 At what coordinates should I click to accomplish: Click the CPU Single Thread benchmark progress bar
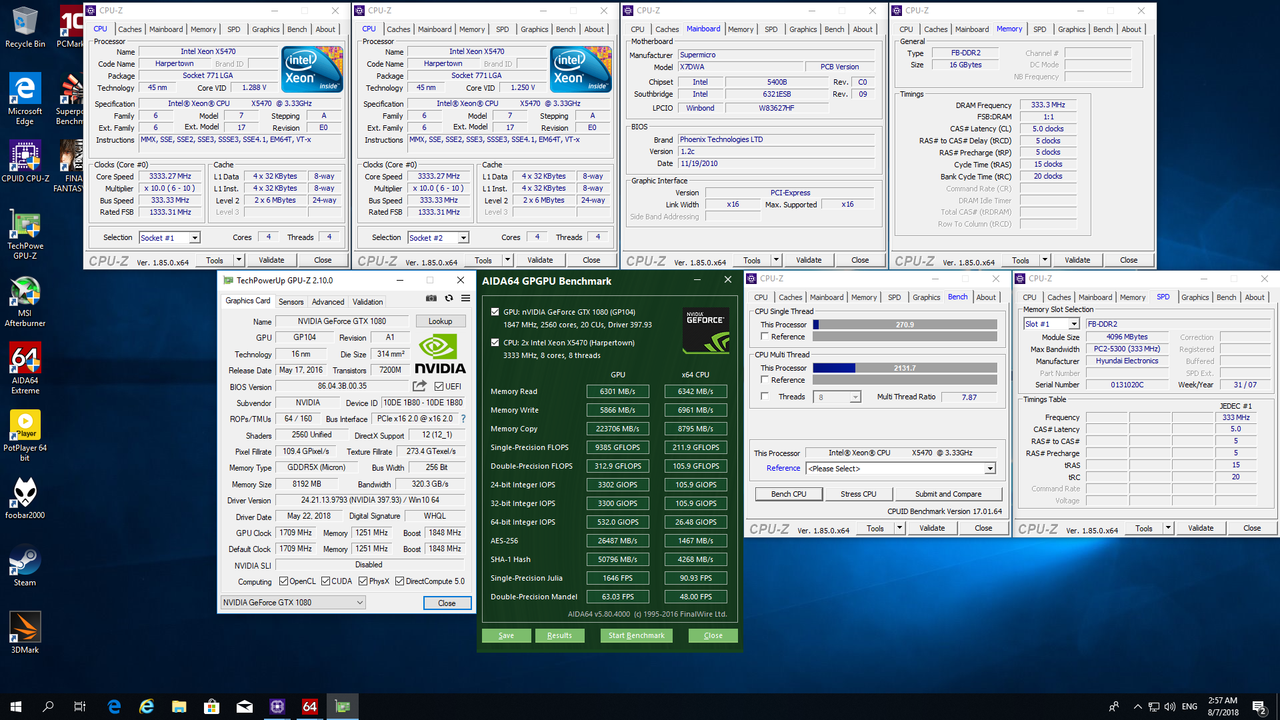pyautogui.click(x=902, y=324)
